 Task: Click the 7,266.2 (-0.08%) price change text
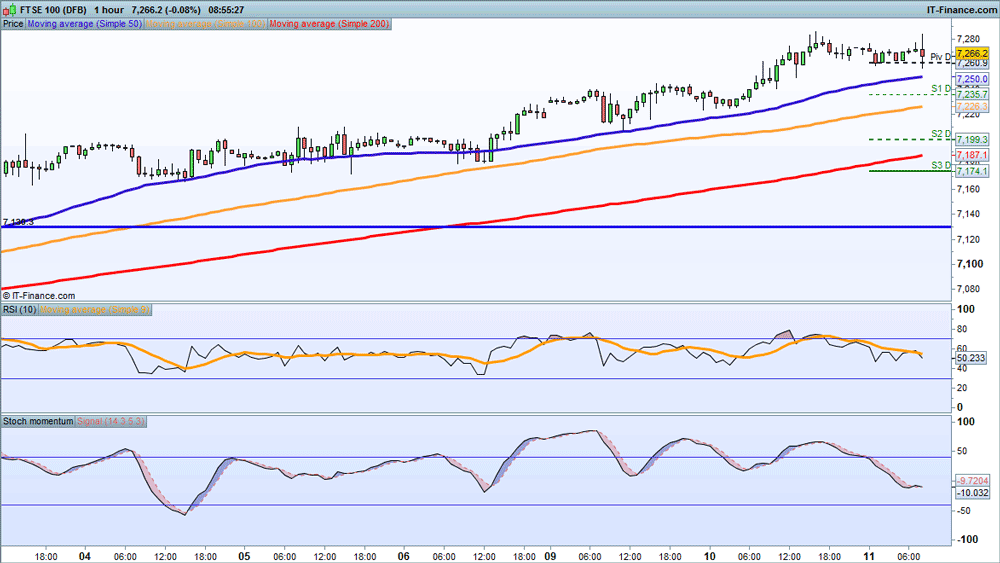166,10
